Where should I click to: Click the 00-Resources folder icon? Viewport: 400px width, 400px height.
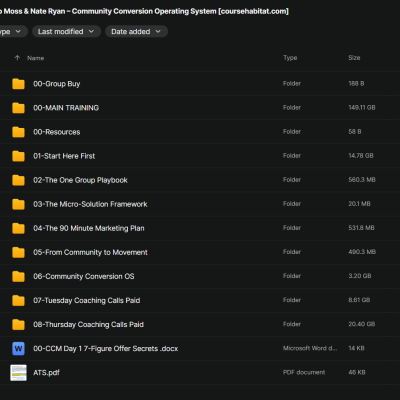coord(18,132)
